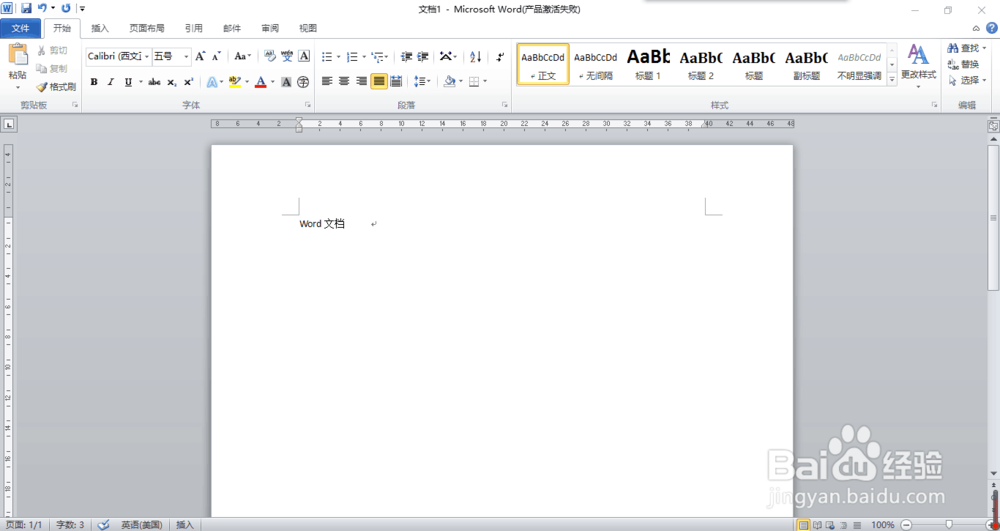Apply the yellow text highlight color
This screenshot has height=531, width=1000.
235,82
